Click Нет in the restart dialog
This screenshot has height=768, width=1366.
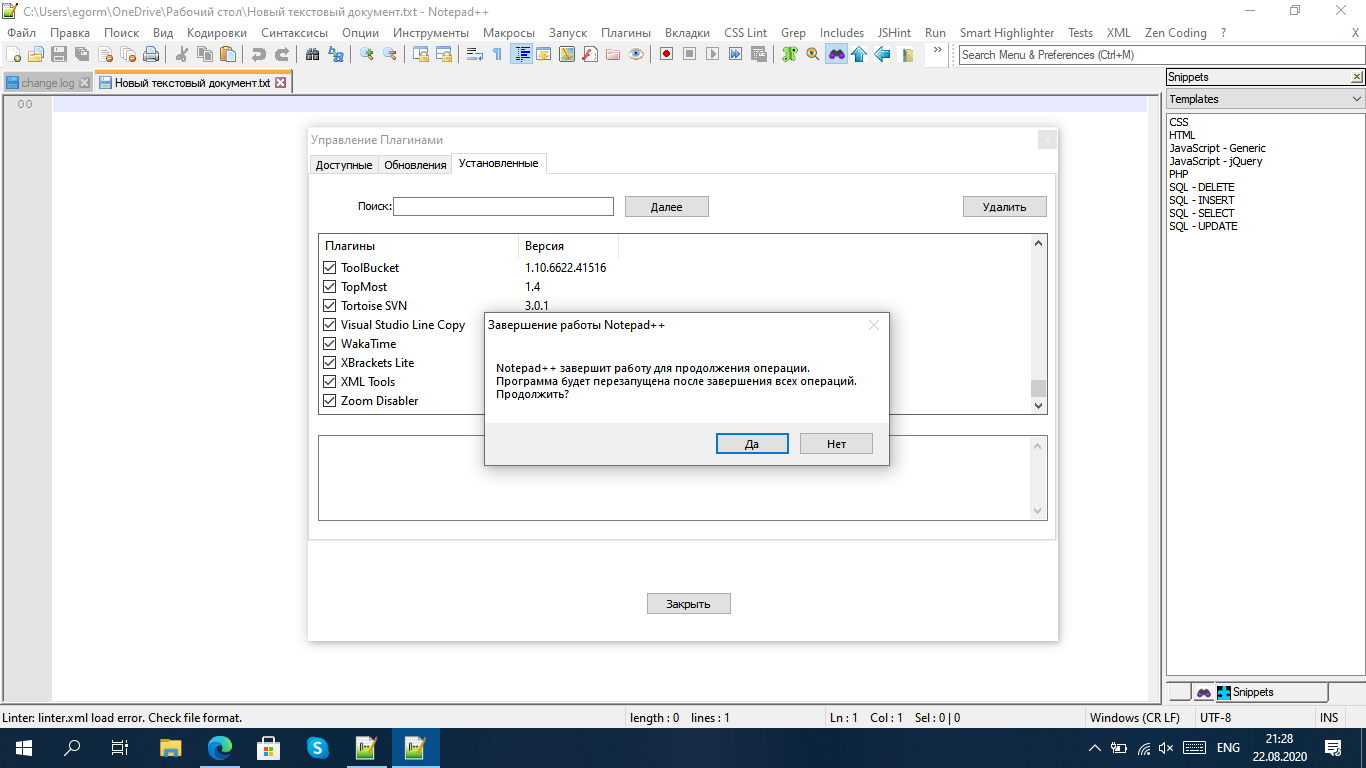click(836, 443)
